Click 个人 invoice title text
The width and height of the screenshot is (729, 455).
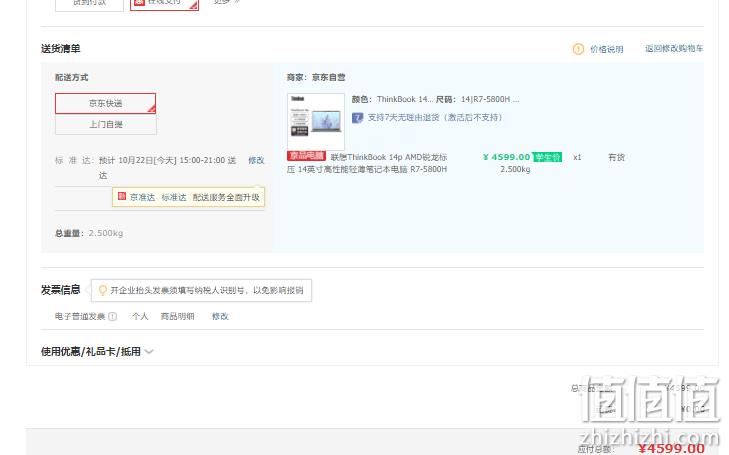(139, 317)
